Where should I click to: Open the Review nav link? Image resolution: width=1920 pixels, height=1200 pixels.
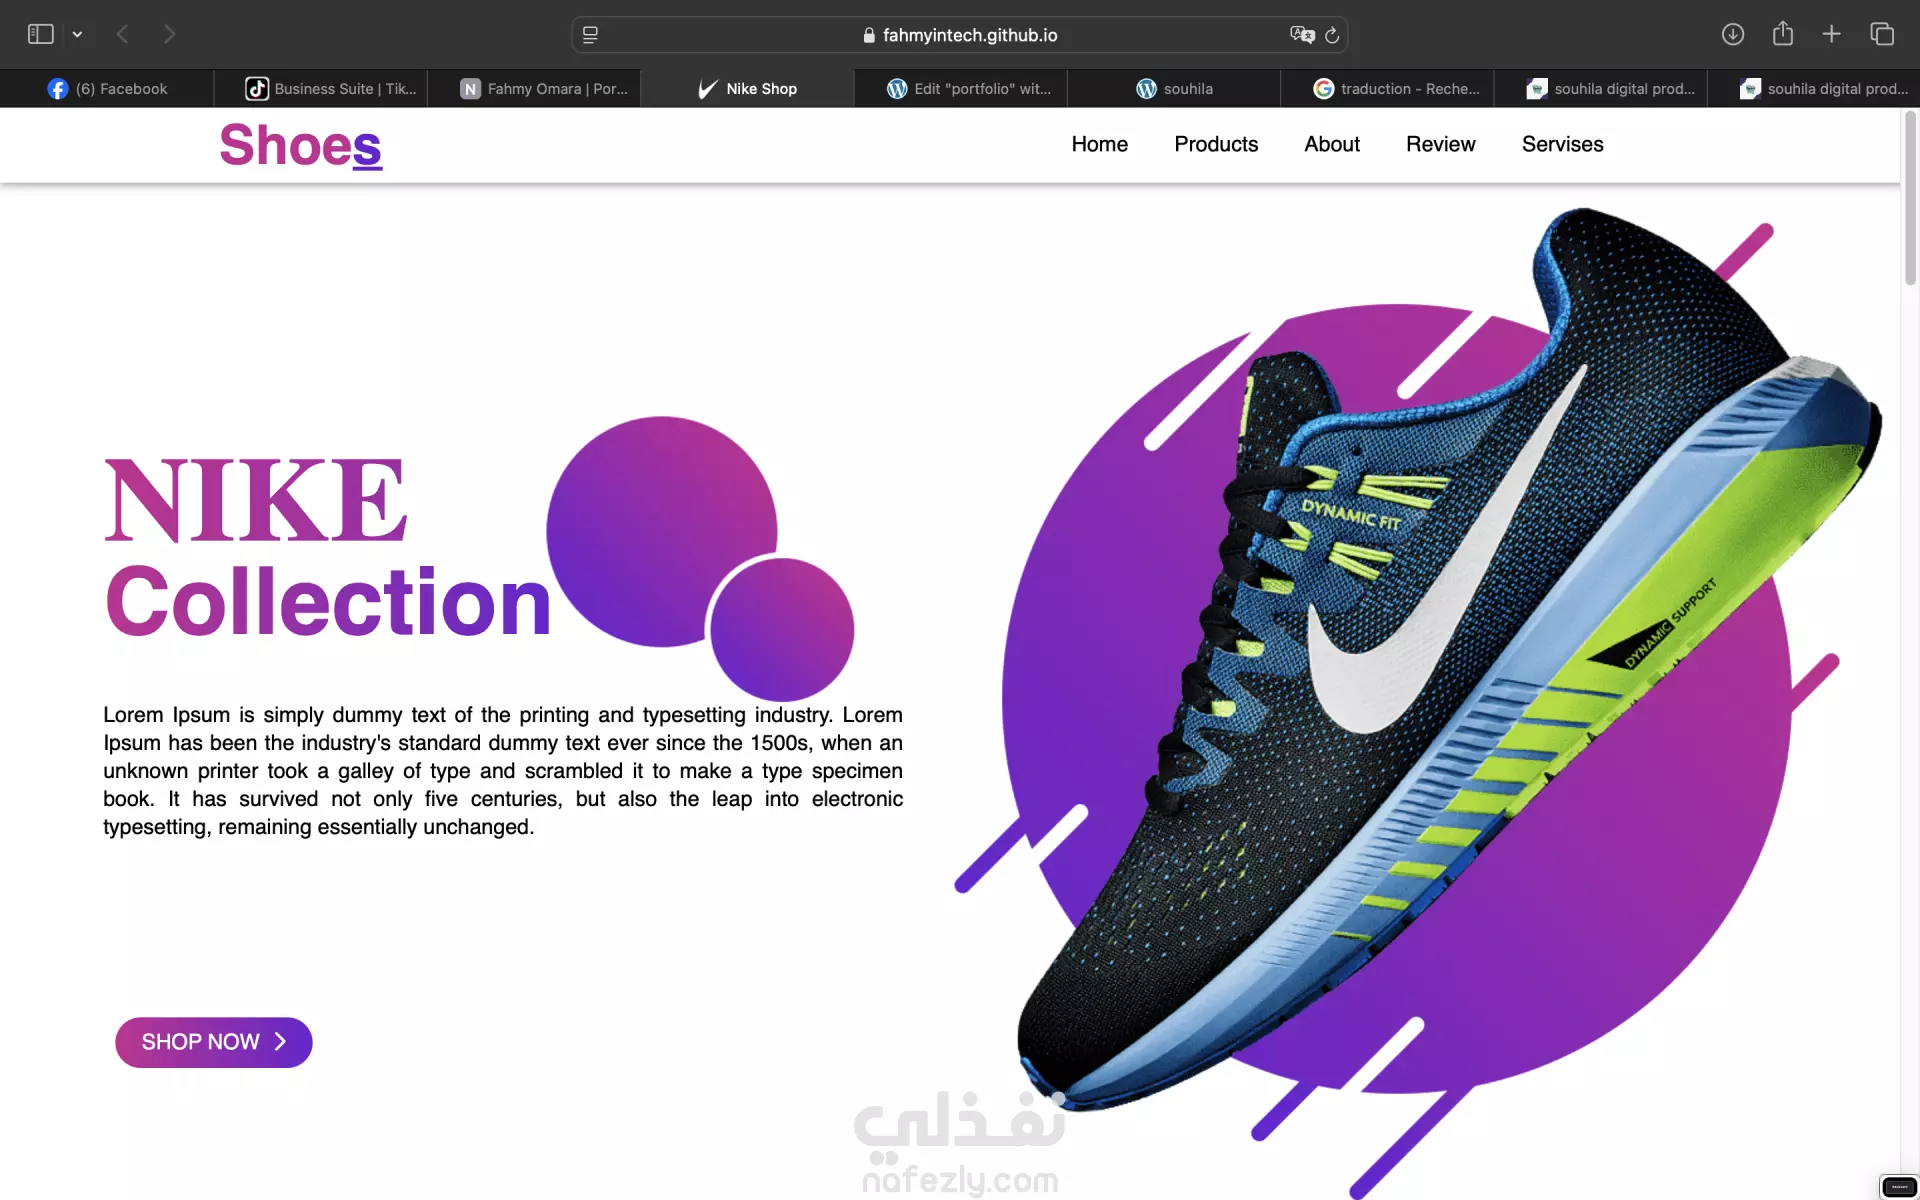tap(1440, 144)
